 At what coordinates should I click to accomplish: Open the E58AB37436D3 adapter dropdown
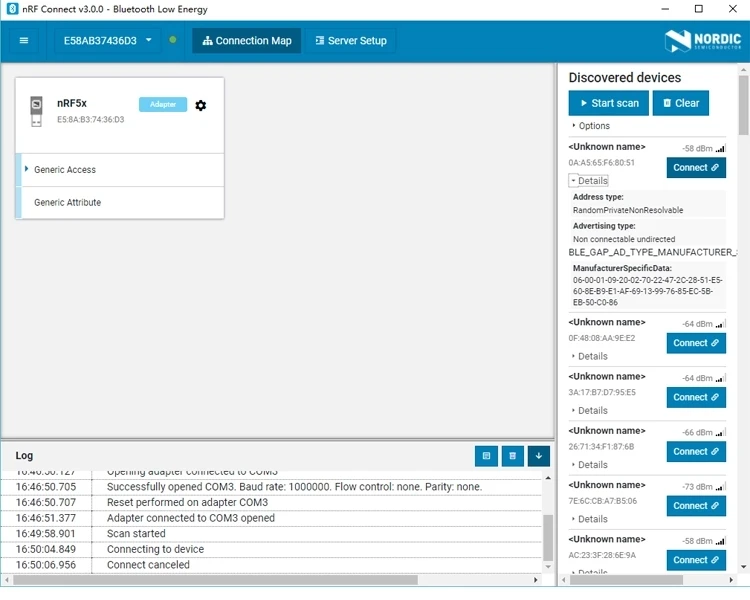(107, 41)
